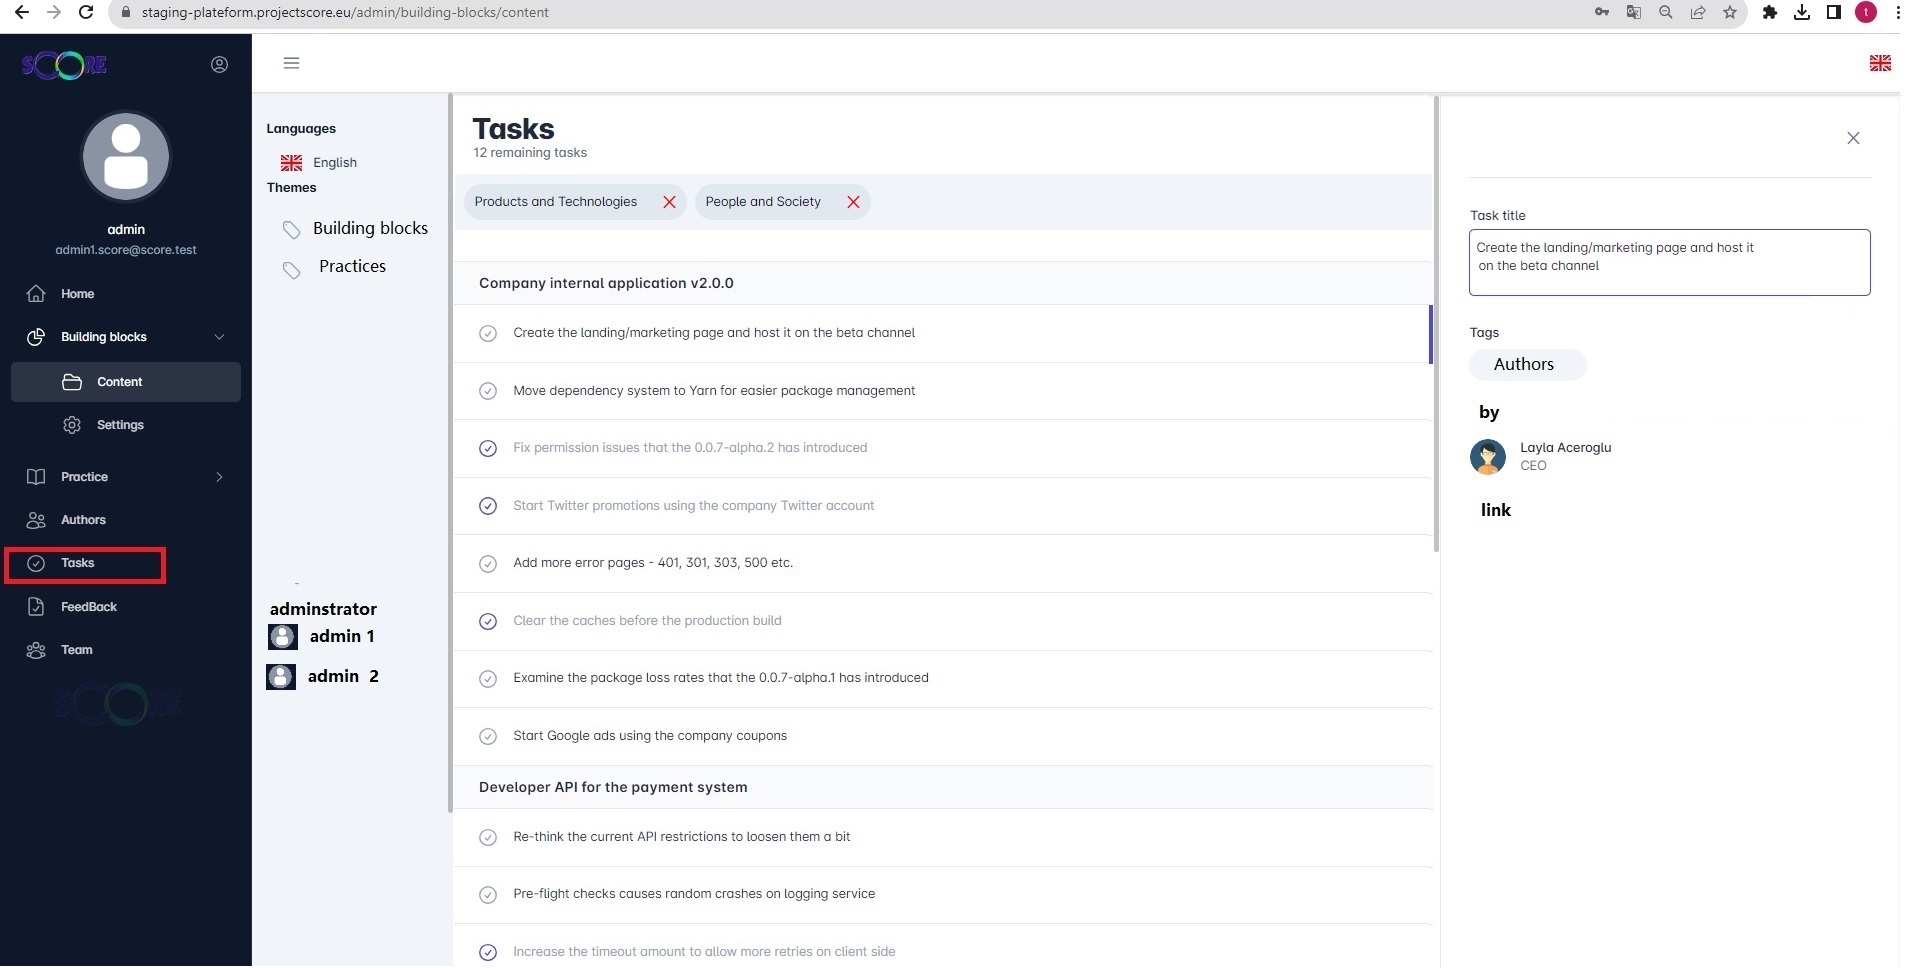Click the Home icon in sidebar
This screenshot has height=968, width=1906.
(36, 294)
